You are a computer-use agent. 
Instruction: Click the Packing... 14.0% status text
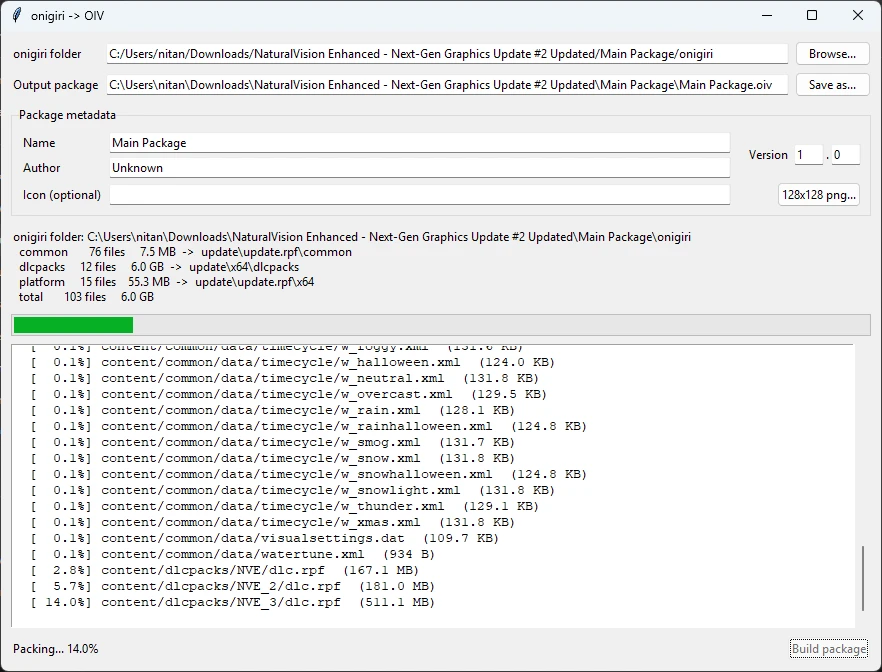(56, 649)
